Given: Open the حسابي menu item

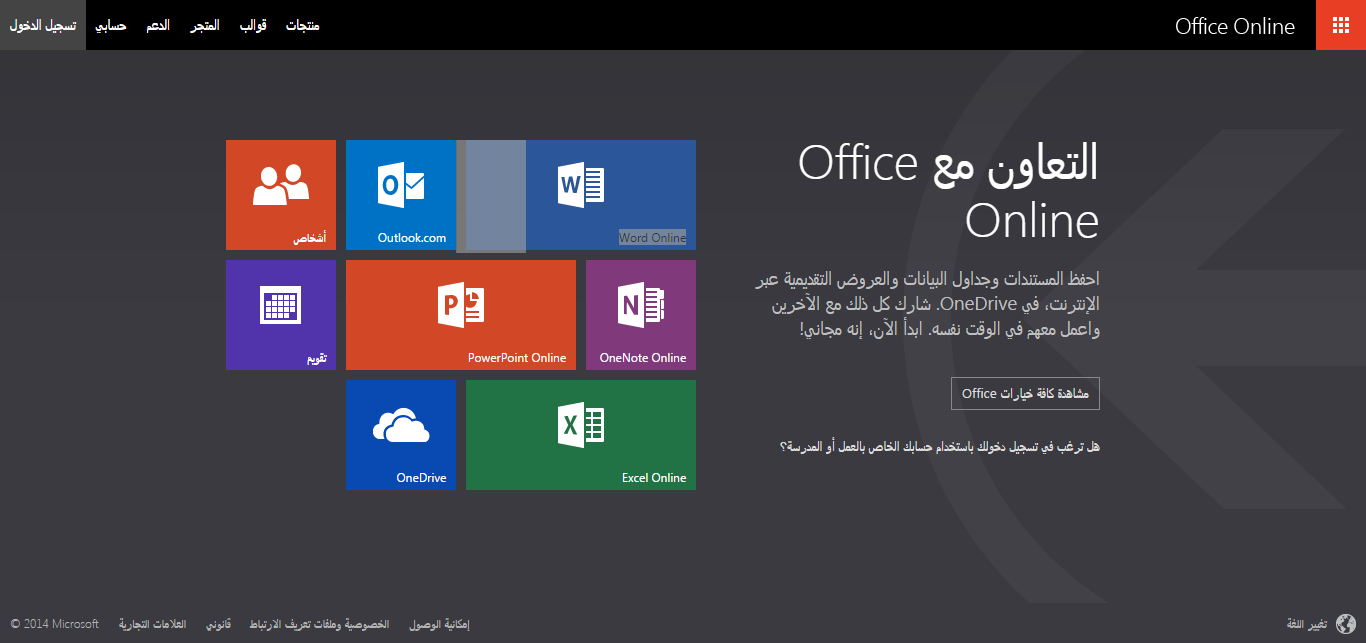Looking at the screenshot, I should tap(110, 25).
